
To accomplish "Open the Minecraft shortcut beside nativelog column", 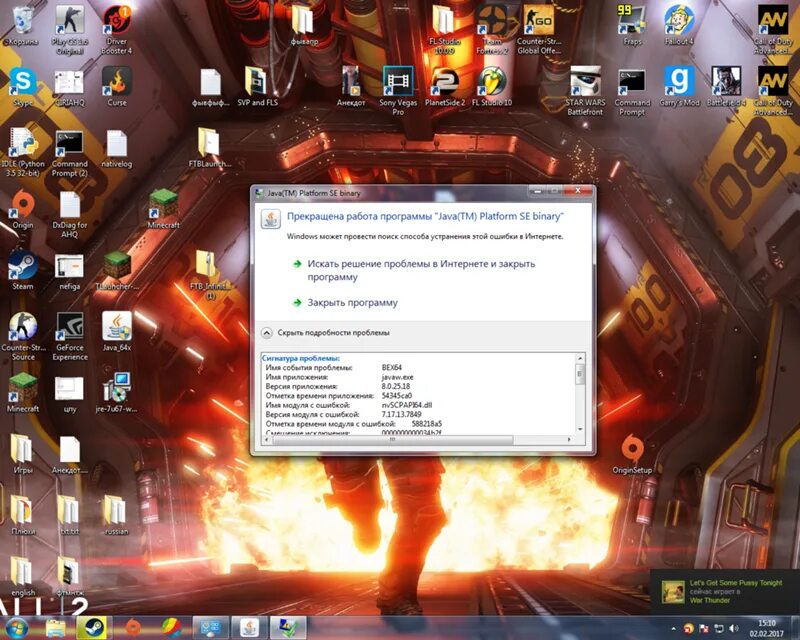I will pyautogui.click(x=163, y=209).
